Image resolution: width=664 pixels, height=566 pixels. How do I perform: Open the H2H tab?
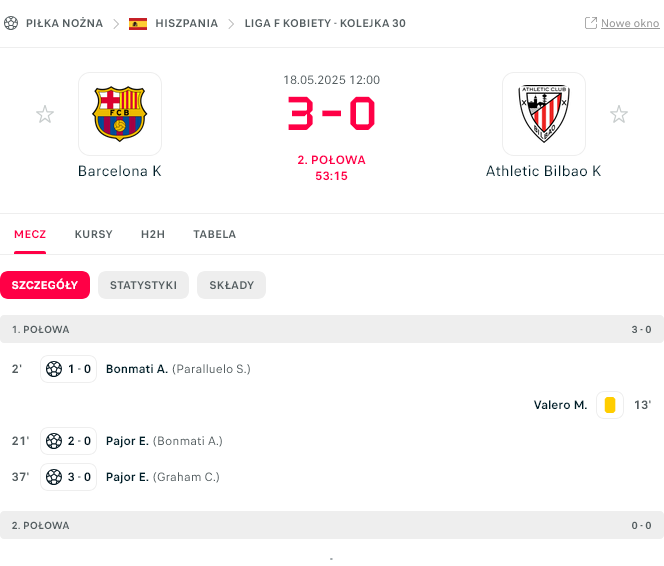pyautogui.click(x=153, y=235)
